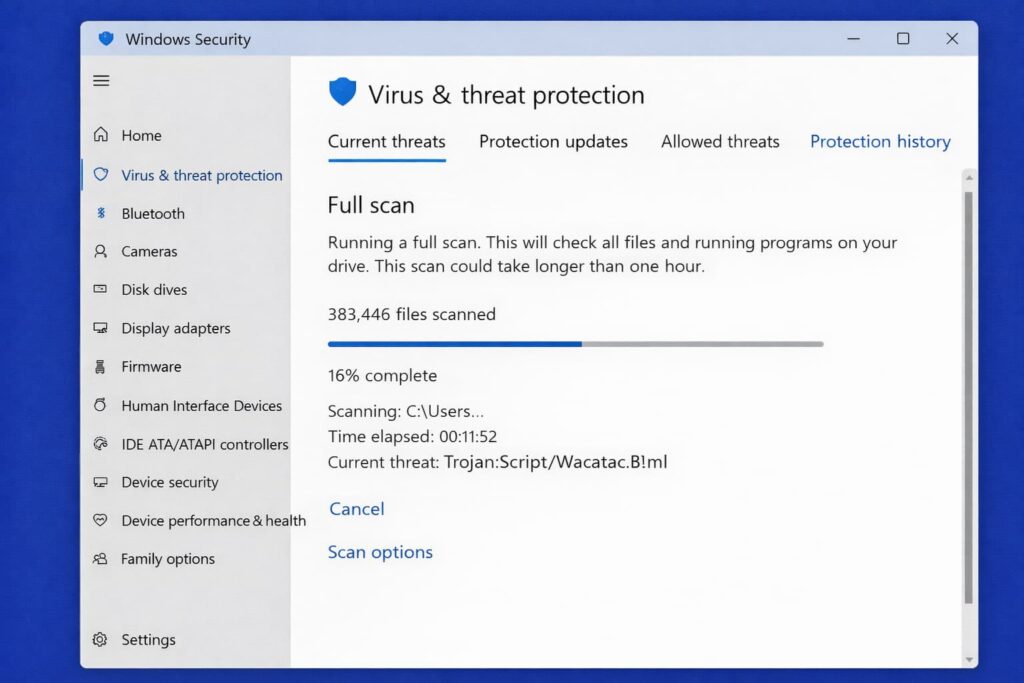The image size is (1024, 683).
Task: Click the Bluetooth icon in sidebar
Action: (x=100, y=213)
